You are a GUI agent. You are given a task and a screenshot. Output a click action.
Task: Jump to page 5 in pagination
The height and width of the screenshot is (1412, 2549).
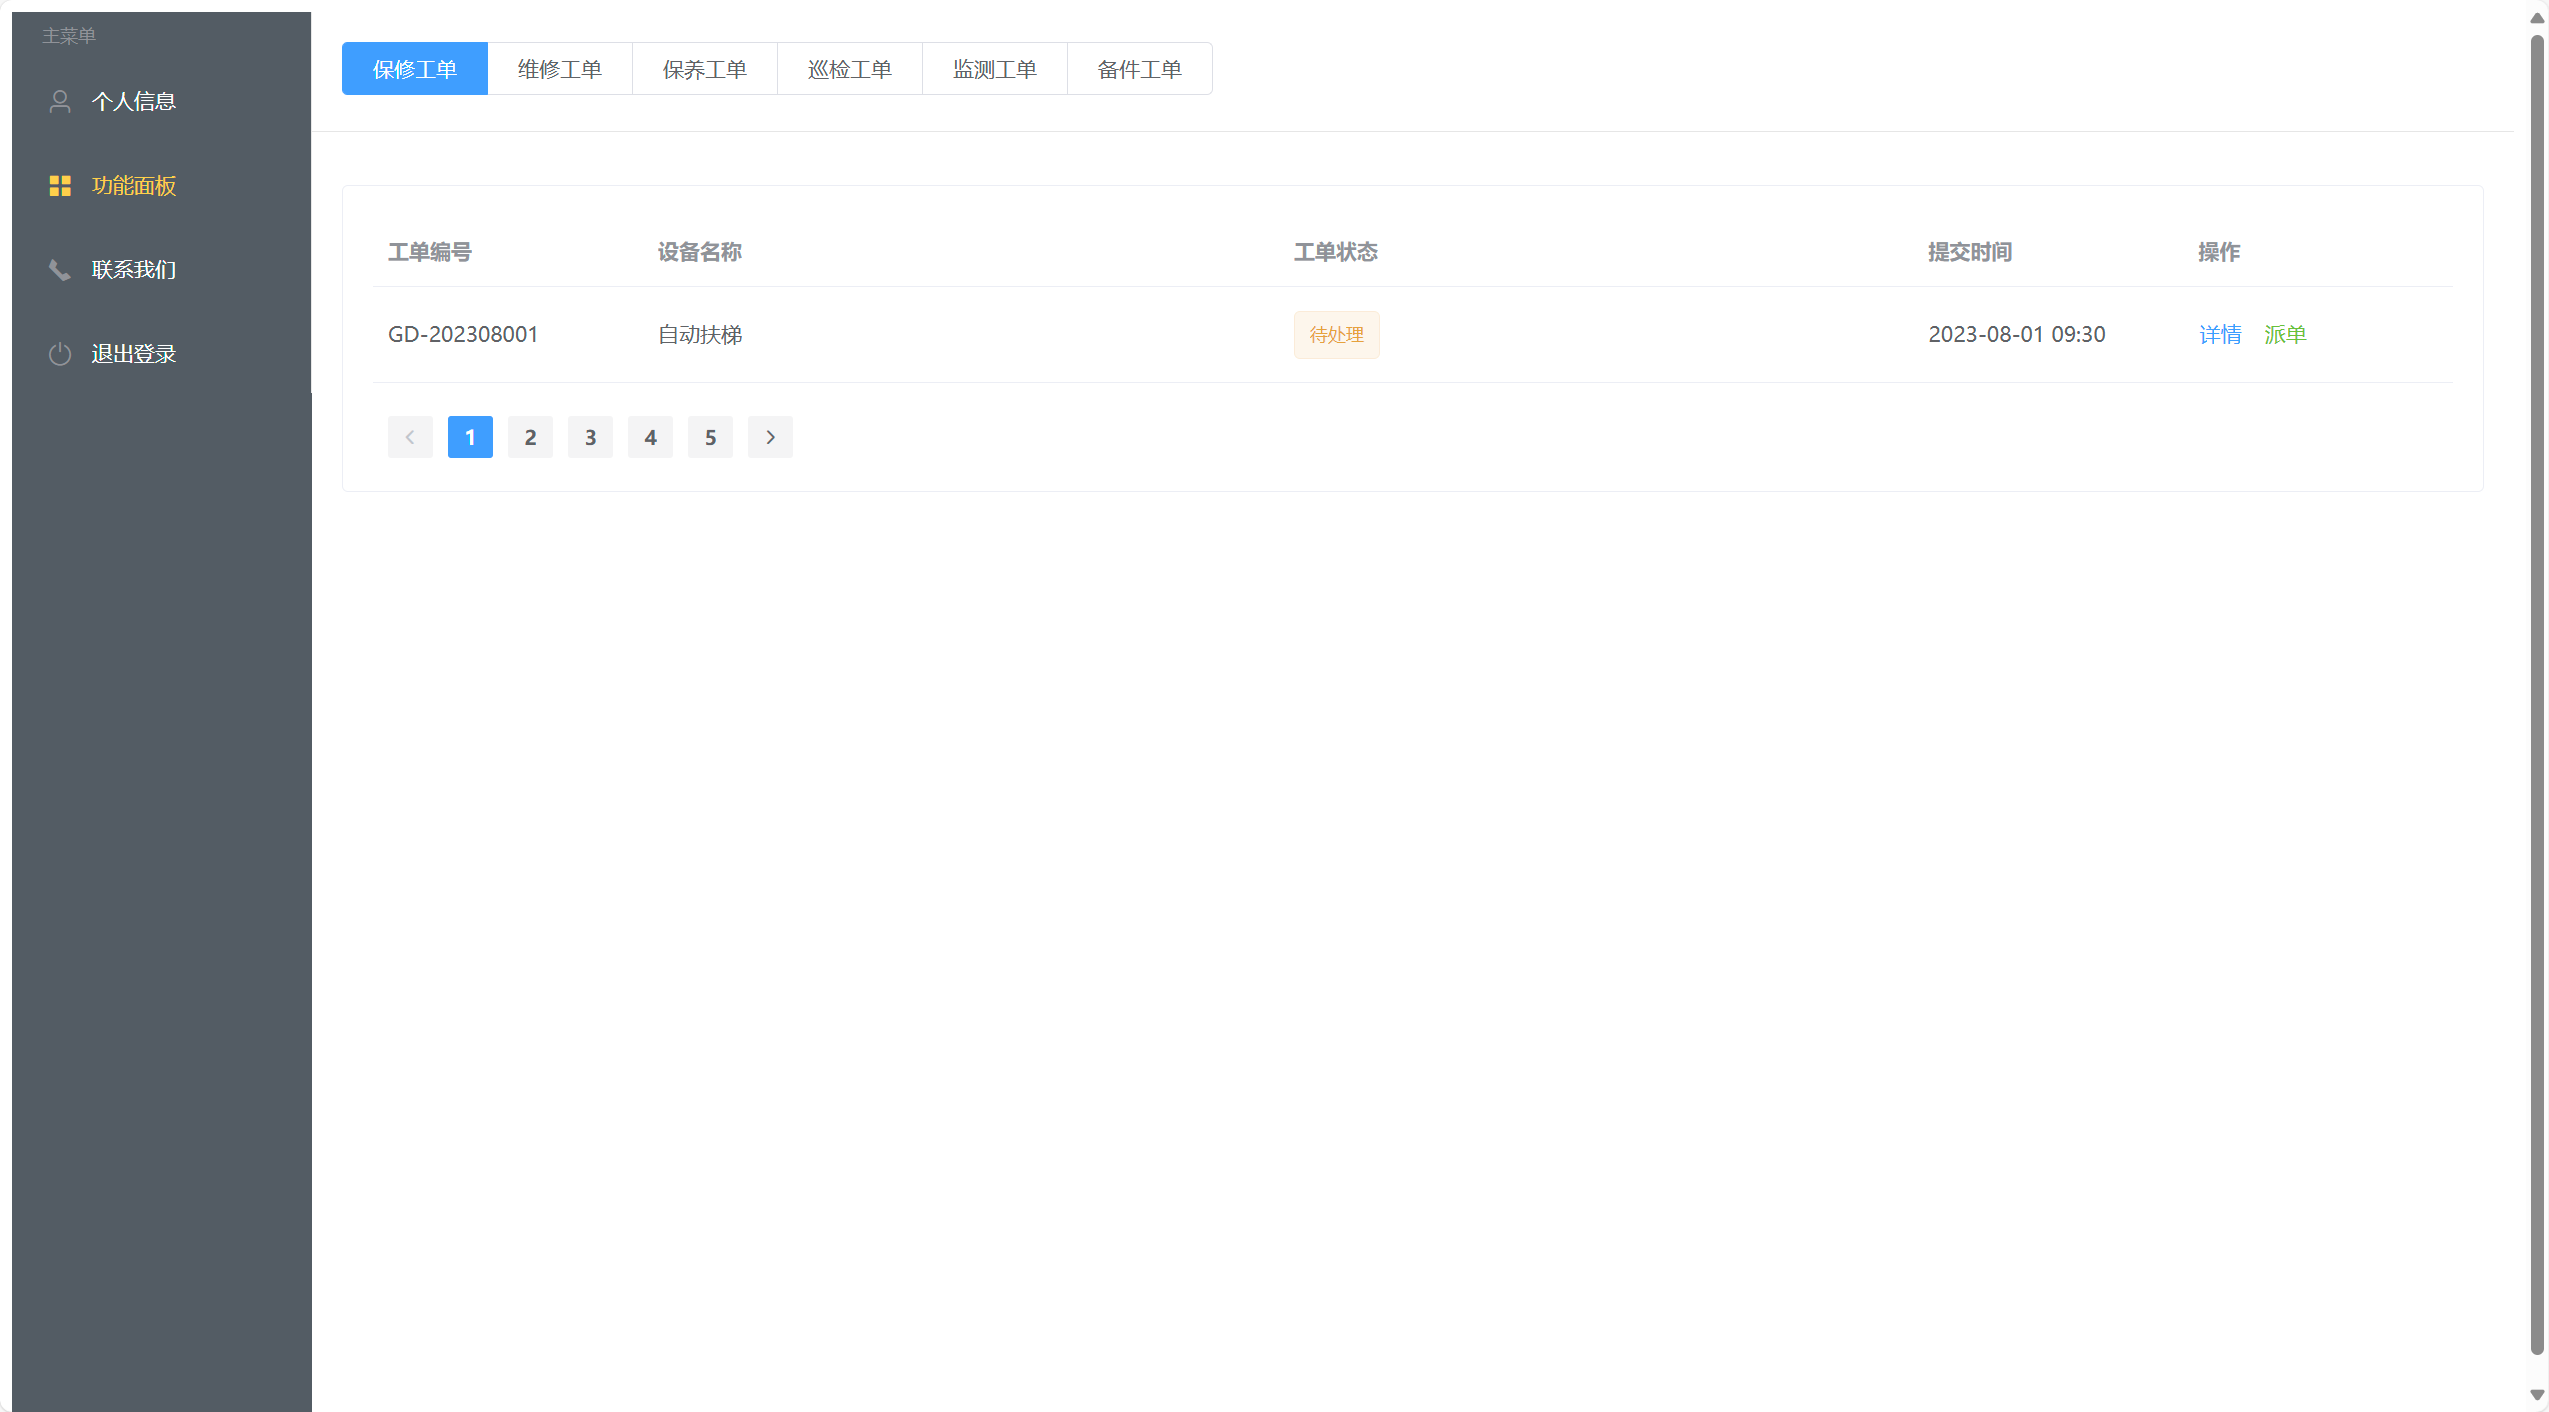[x=710, y=437]
